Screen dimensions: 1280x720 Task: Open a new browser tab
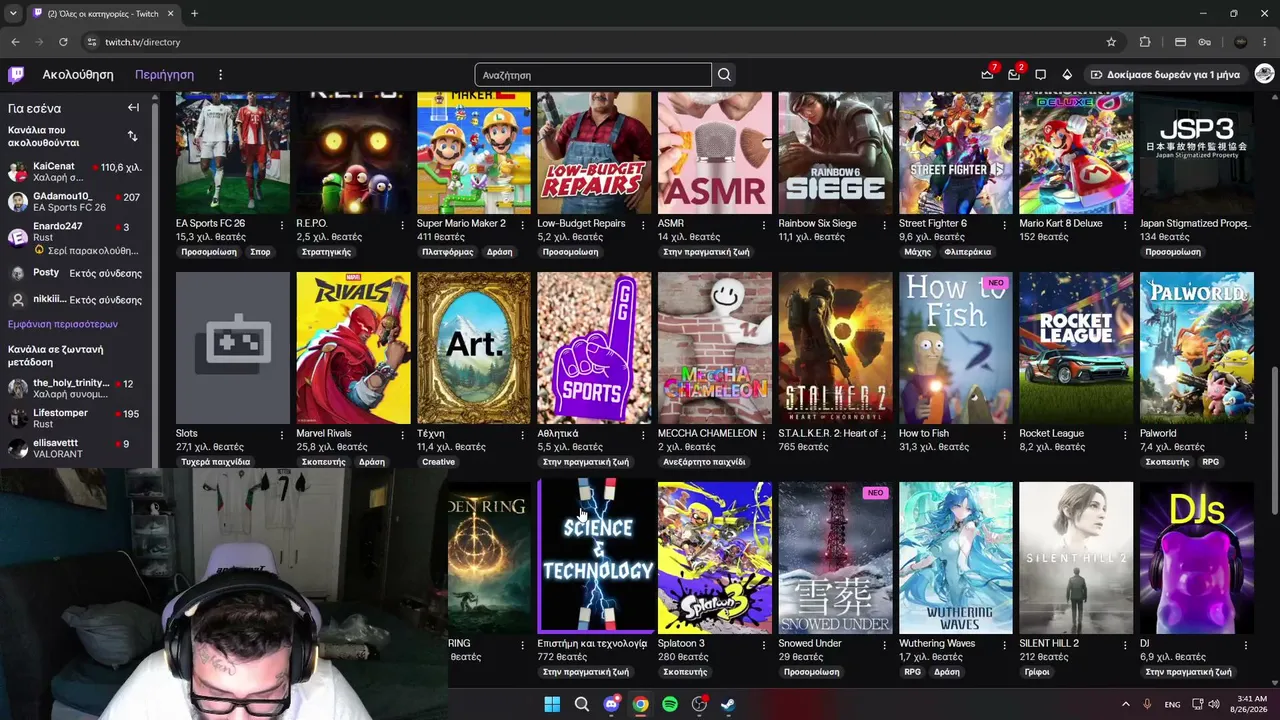[x=194, y=14]
